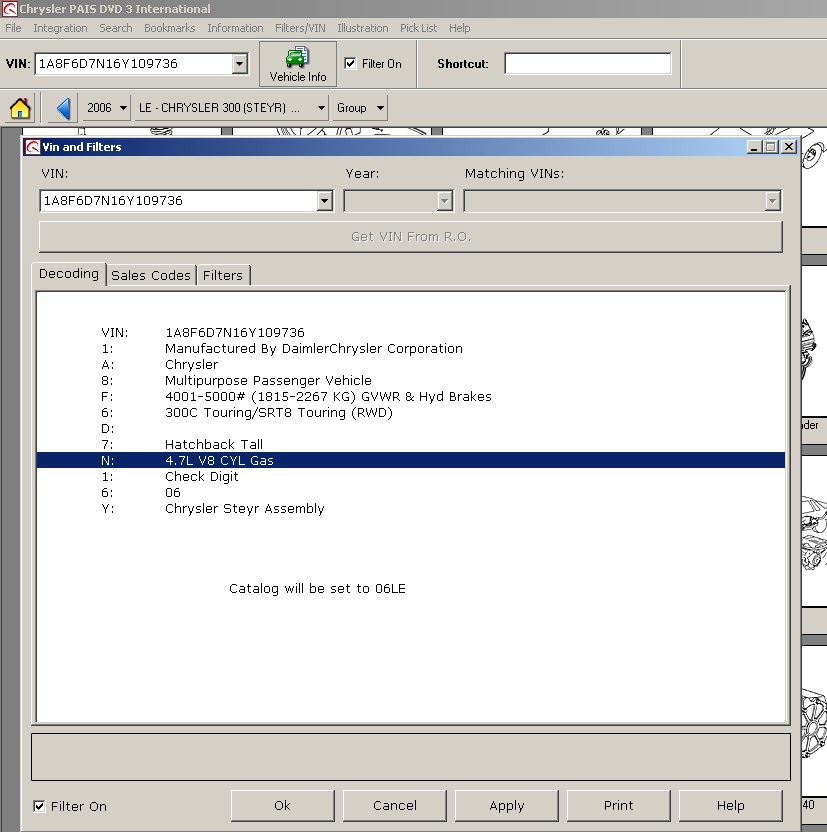Open the 2006 year dropdown
827x832 pixels.
pyautogui.click(x=106, y=108)
